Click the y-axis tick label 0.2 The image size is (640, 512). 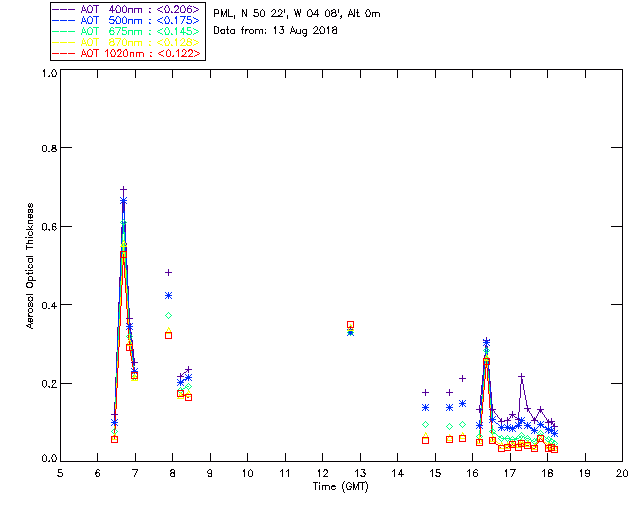pyautogui.click(x=49, y=384)
